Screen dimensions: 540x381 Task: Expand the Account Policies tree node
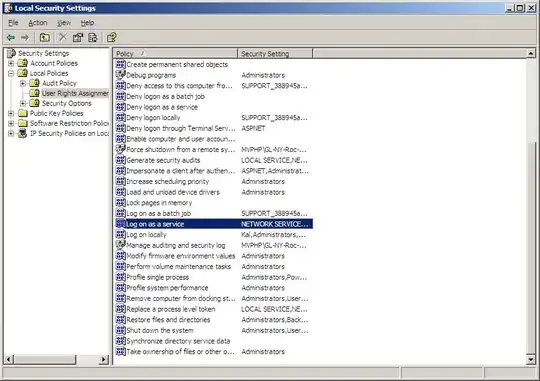[11, 63]
